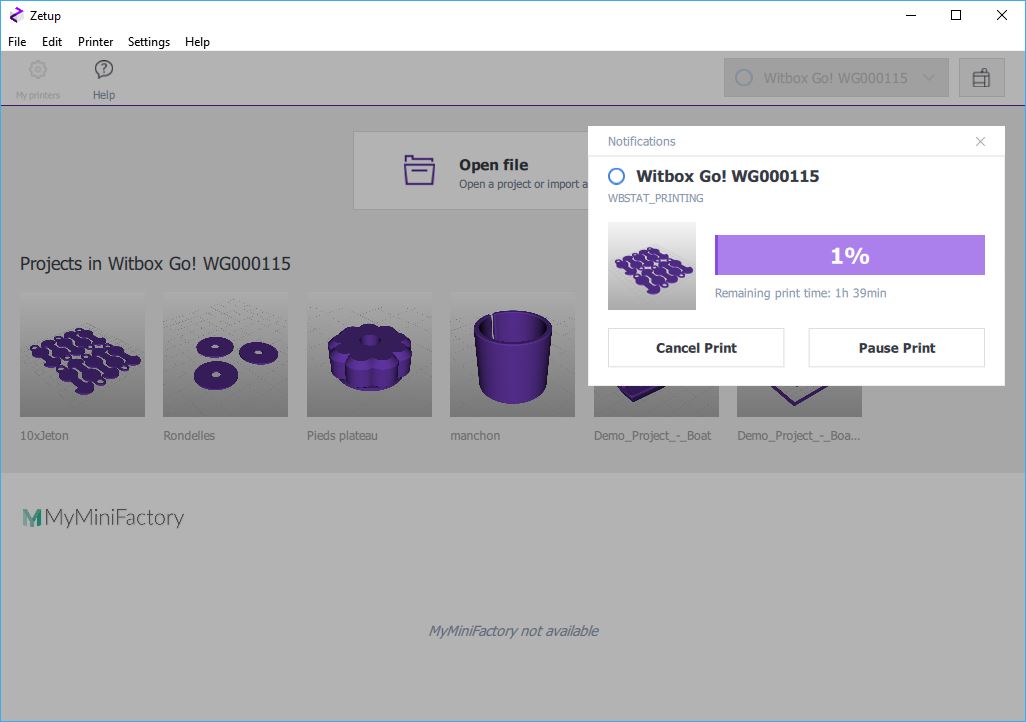1026x722 pixels.
Task: Click the Open file folder icon
Action: 419,170
